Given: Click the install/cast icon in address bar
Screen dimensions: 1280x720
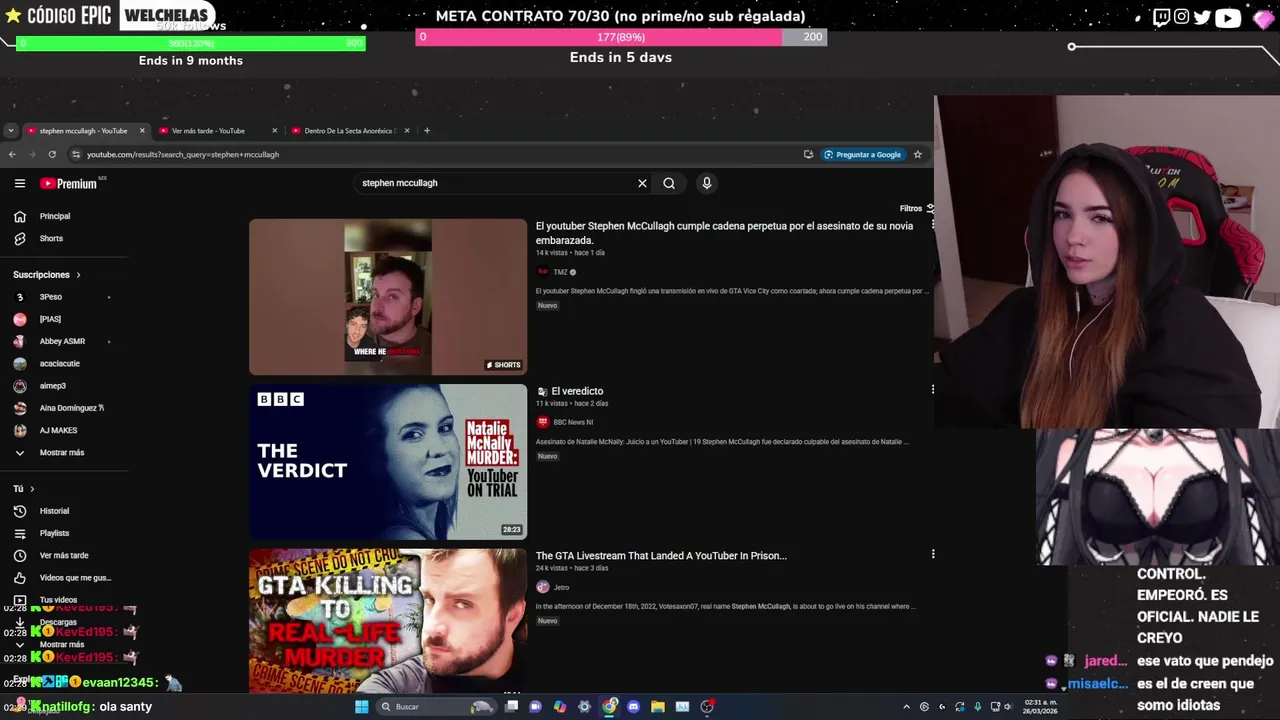Looking at the screenshot, I should [808, 154].
